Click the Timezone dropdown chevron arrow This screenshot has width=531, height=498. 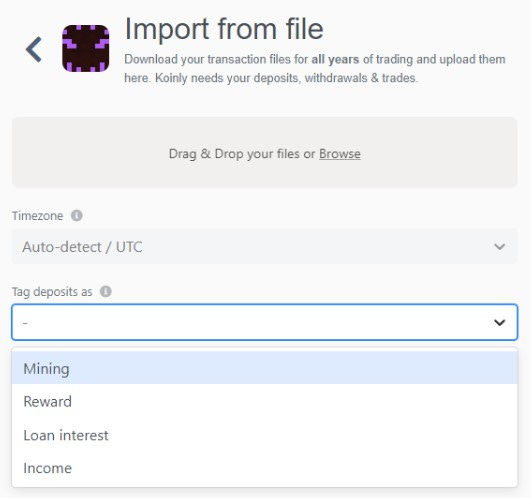[x=500, y=246]
